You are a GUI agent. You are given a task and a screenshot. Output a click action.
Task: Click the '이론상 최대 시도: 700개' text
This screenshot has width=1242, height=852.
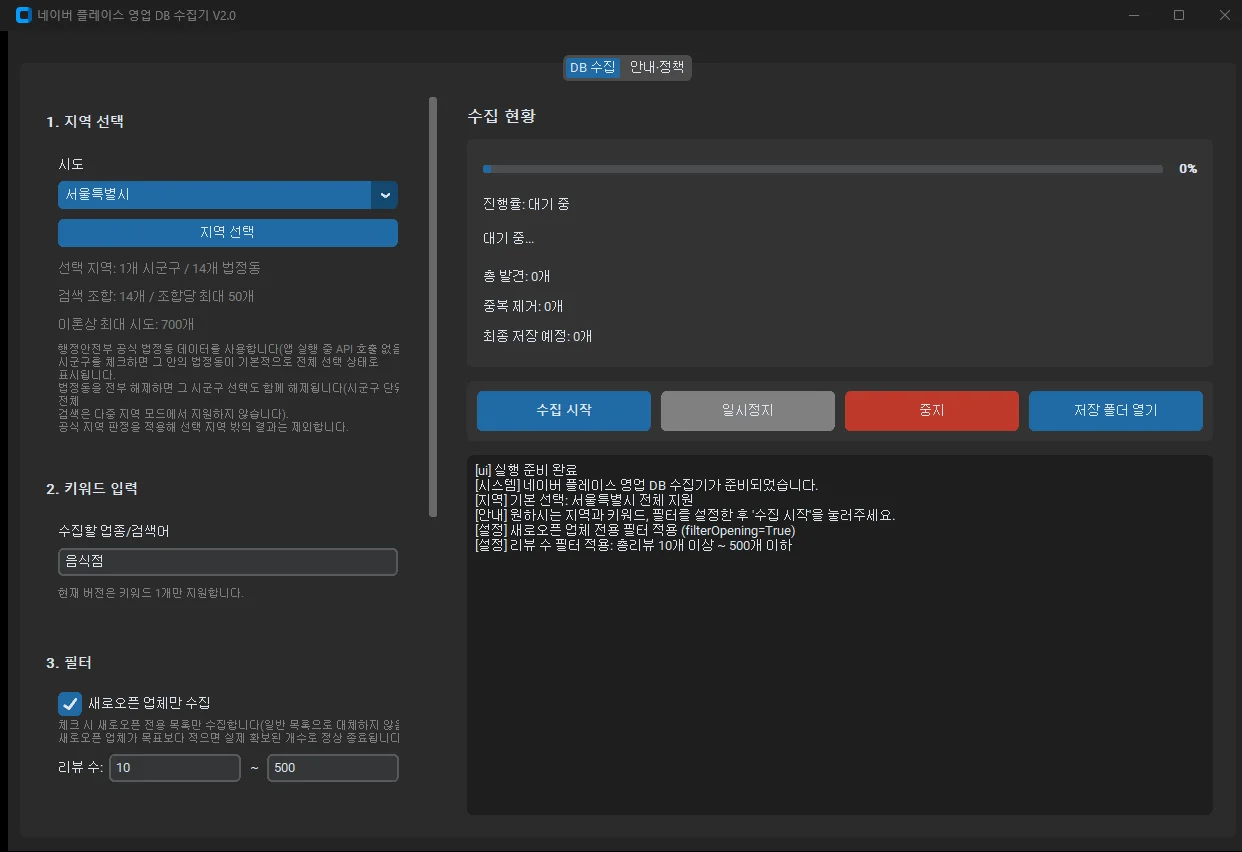coord(126,324)
